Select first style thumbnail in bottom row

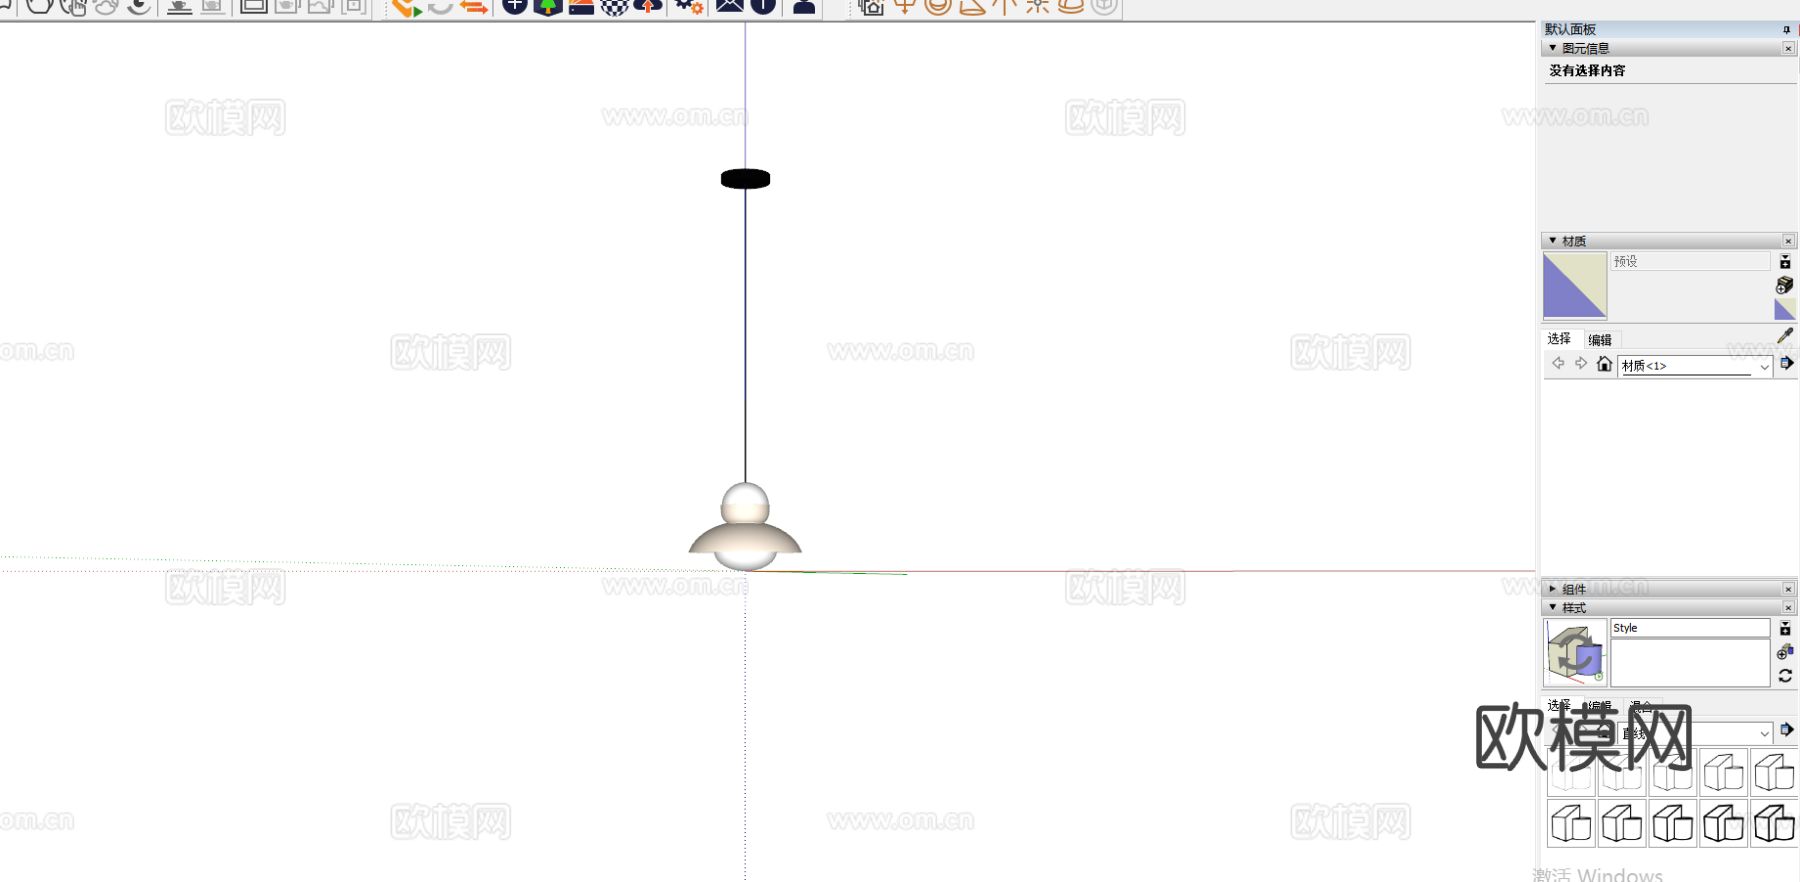[x=1571, y=824]
